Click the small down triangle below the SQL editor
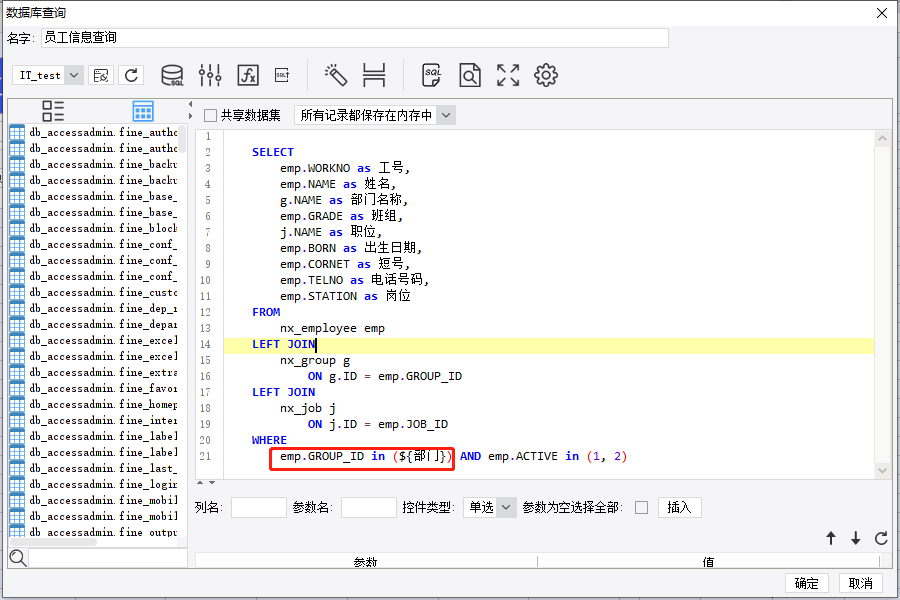 point(212,482)
